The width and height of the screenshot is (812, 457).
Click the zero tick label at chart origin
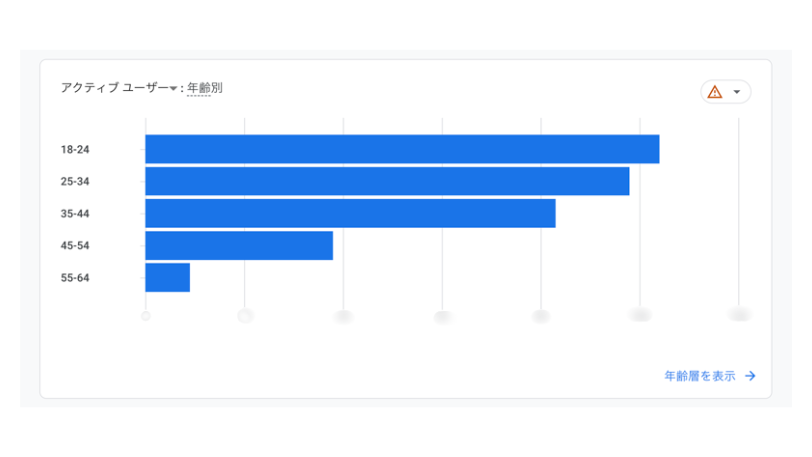coord(146,316)
